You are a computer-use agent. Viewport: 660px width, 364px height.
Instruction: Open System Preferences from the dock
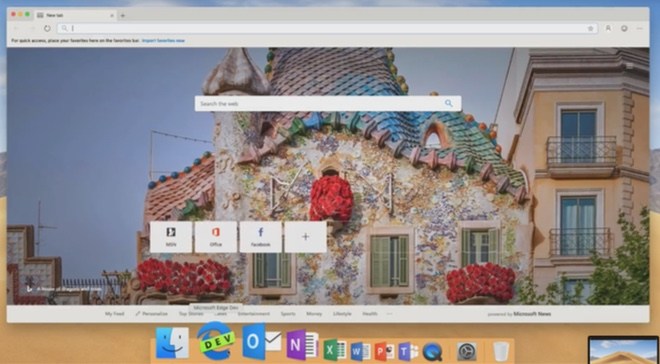tap(467, 352)
